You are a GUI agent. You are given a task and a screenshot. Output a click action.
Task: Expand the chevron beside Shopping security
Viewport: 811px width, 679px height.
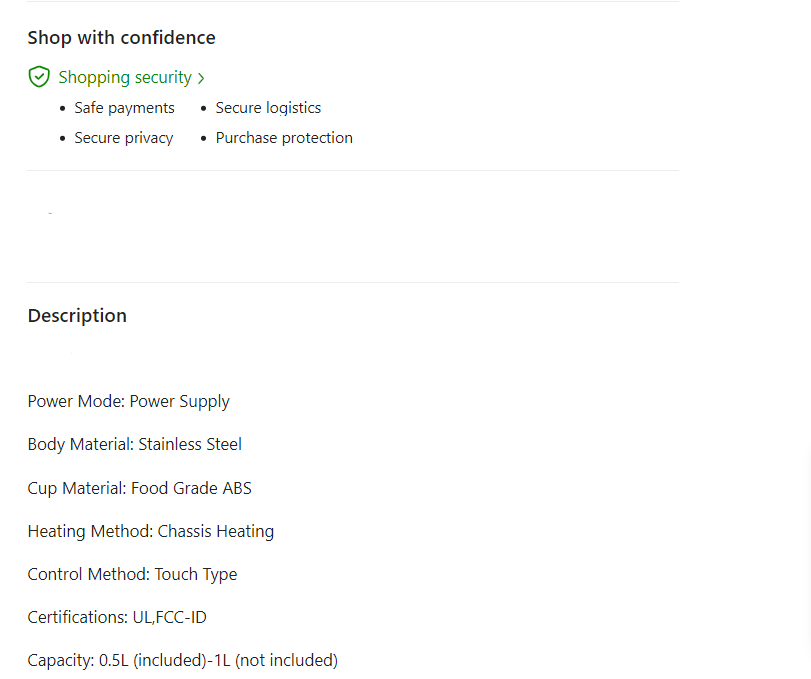[201, 78]
